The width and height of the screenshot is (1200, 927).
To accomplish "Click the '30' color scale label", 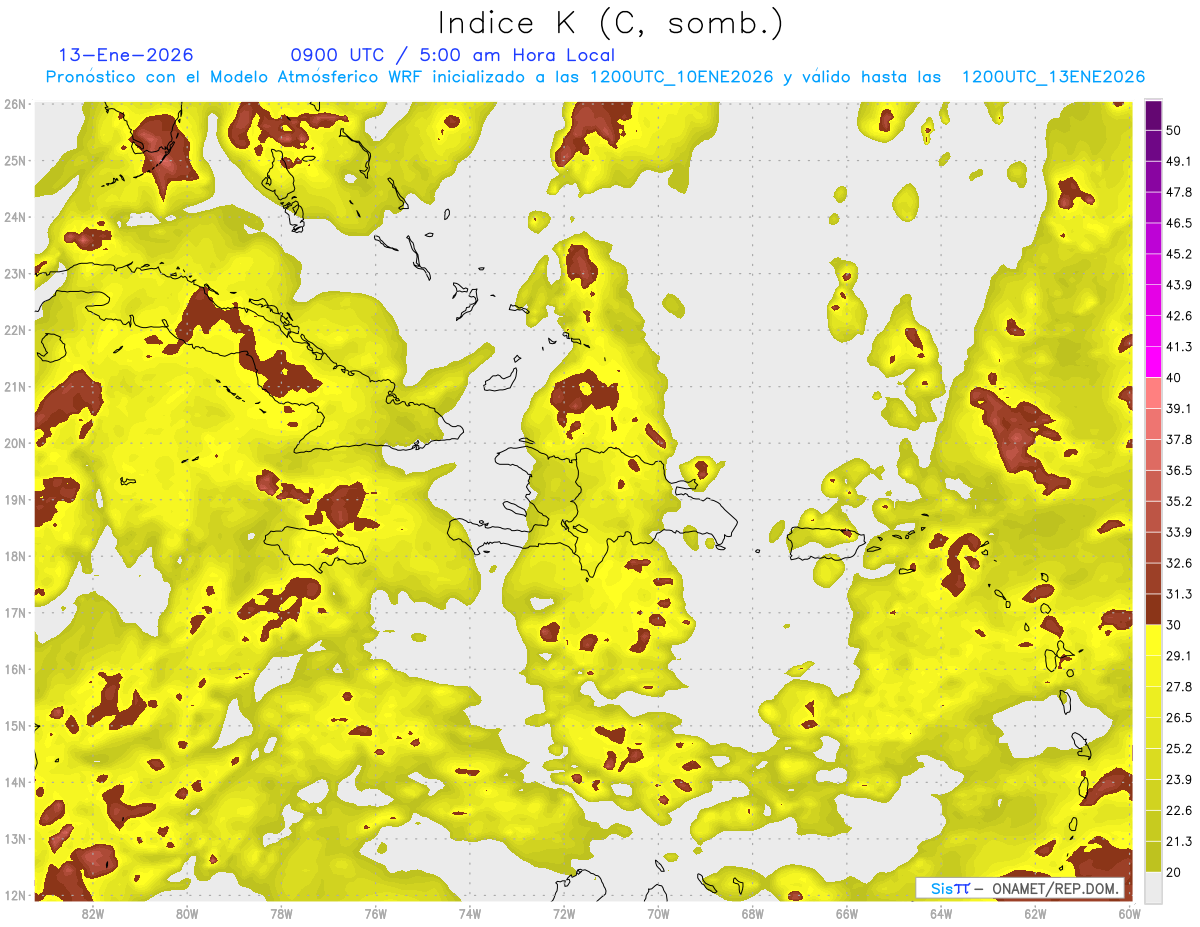I will click(x=1174, y=625).
